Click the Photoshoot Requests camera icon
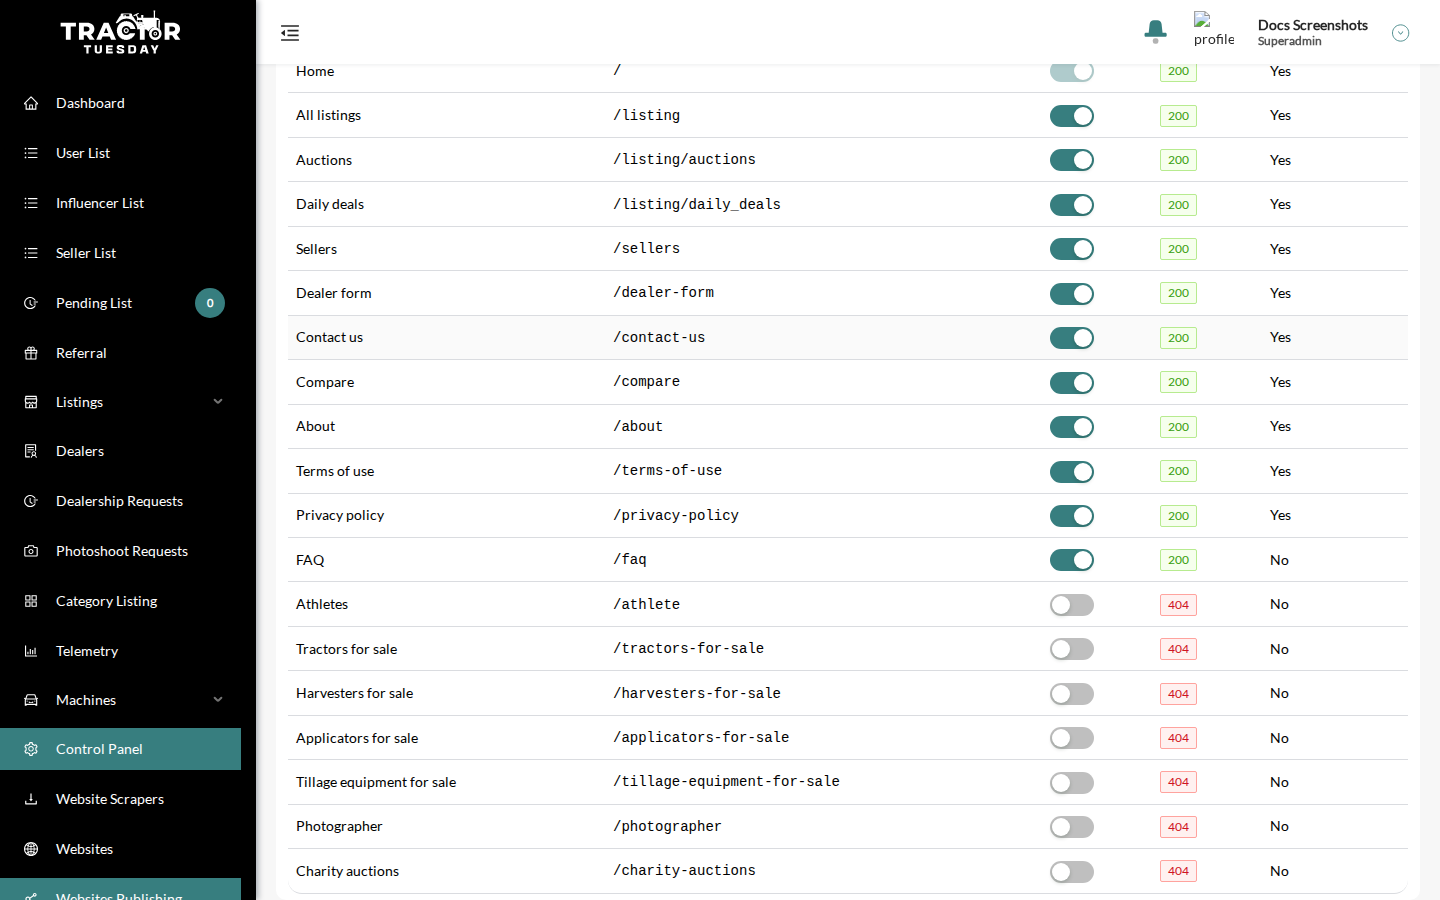 click(31, 551)
